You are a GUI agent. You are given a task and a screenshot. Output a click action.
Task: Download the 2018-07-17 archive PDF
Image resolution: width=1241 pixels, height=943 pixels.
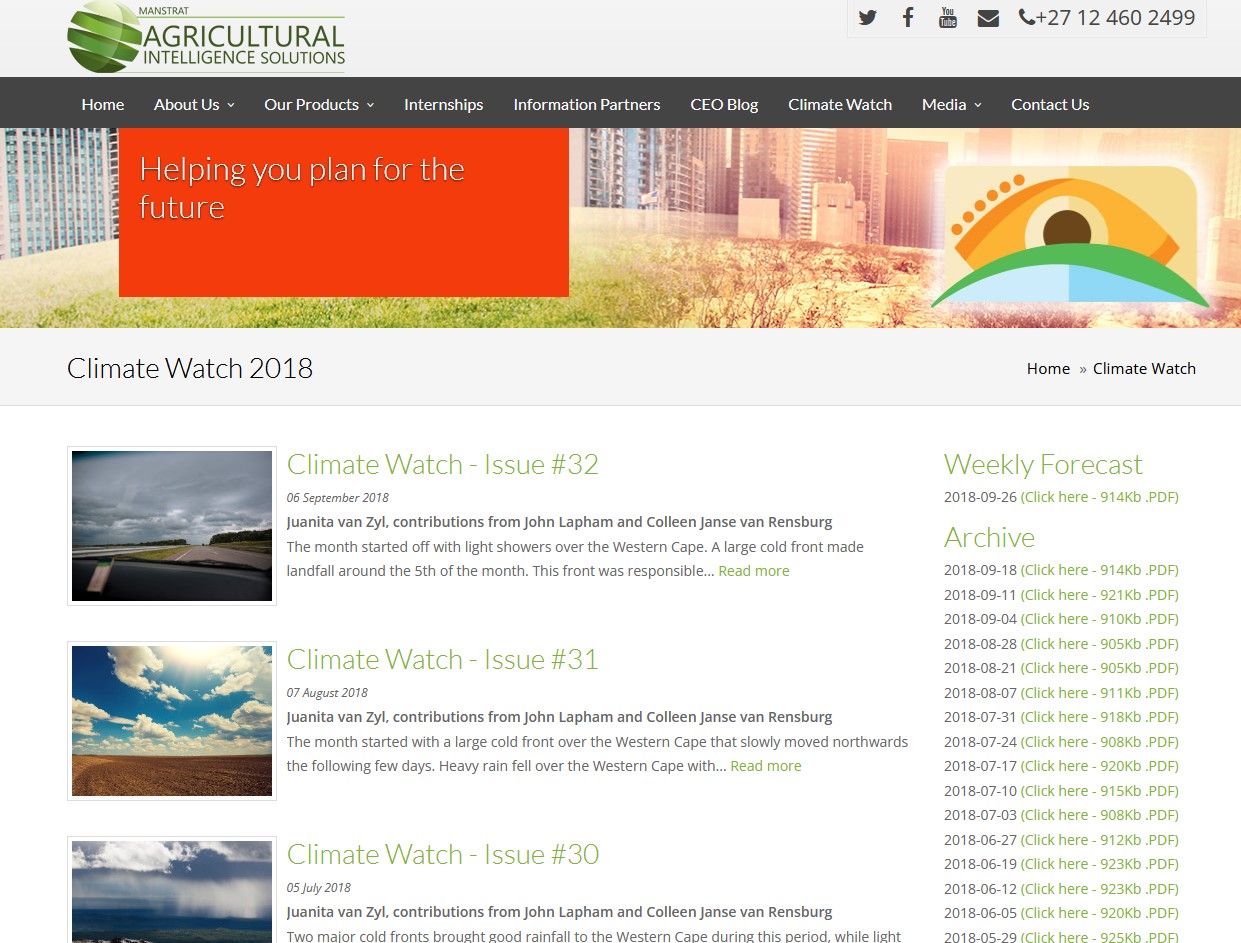(x=1099, y=766)
